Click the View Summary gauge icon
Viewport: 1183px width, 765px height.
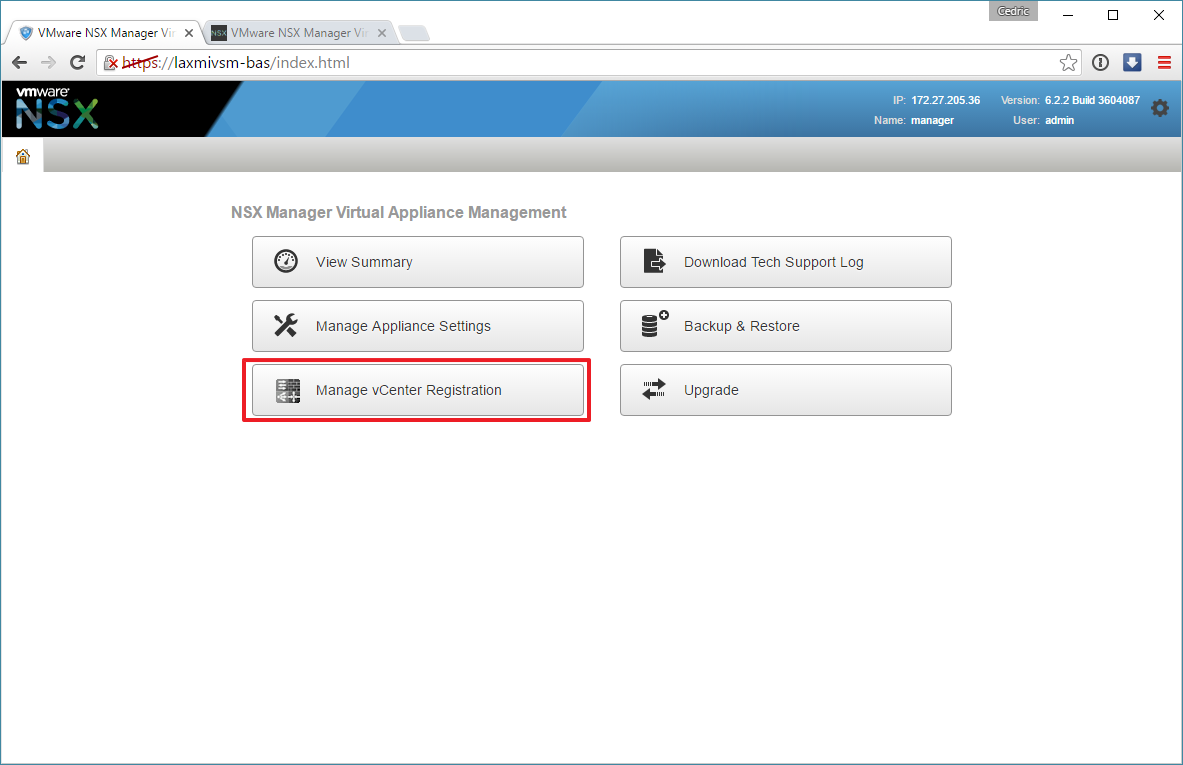click(286, 262)
